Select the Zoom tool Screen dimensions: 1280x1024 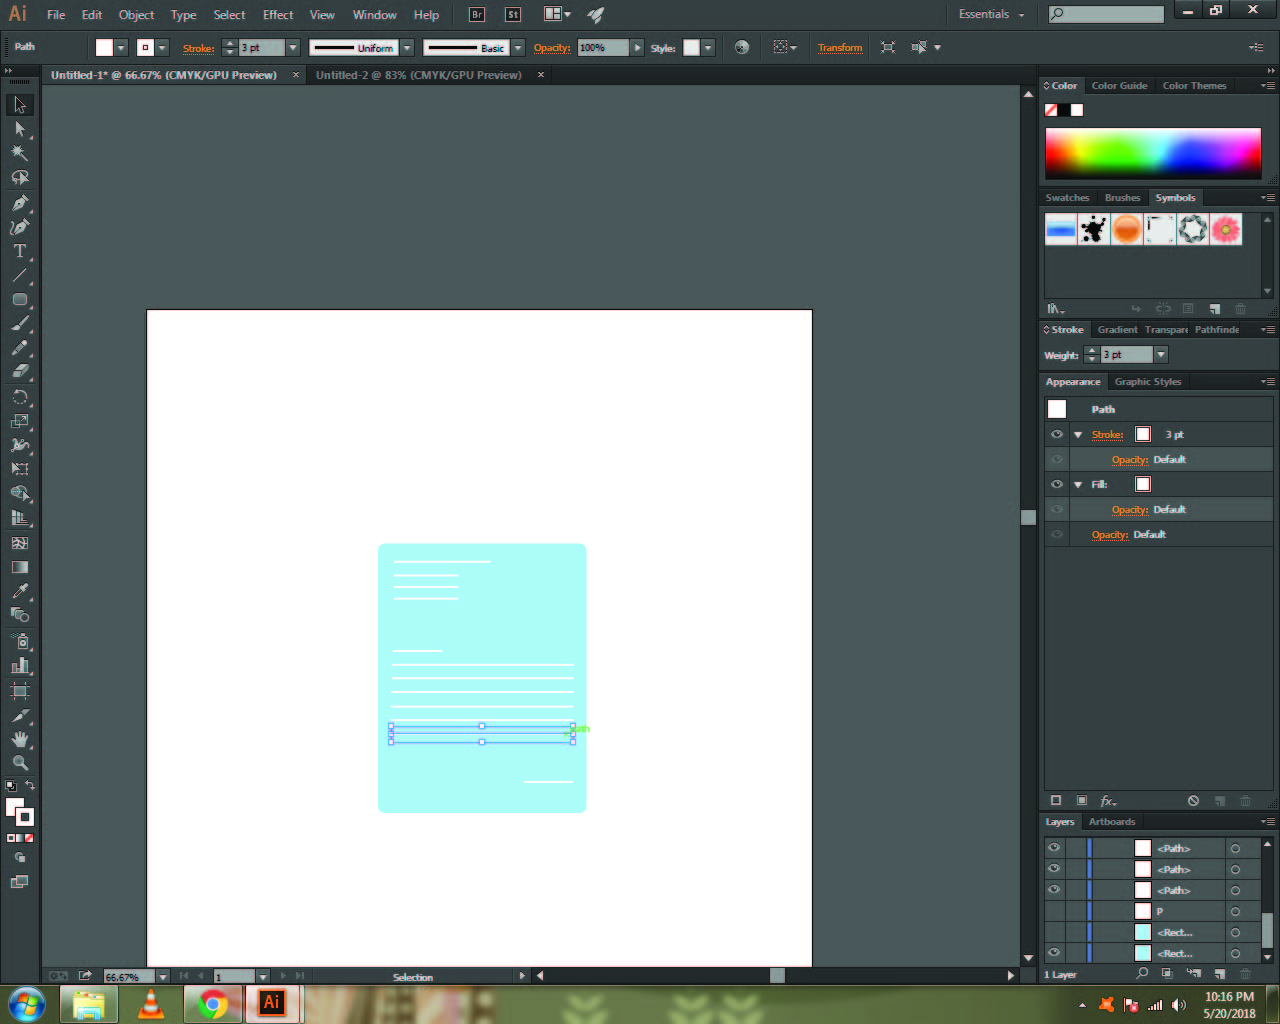tap(19, 763)
